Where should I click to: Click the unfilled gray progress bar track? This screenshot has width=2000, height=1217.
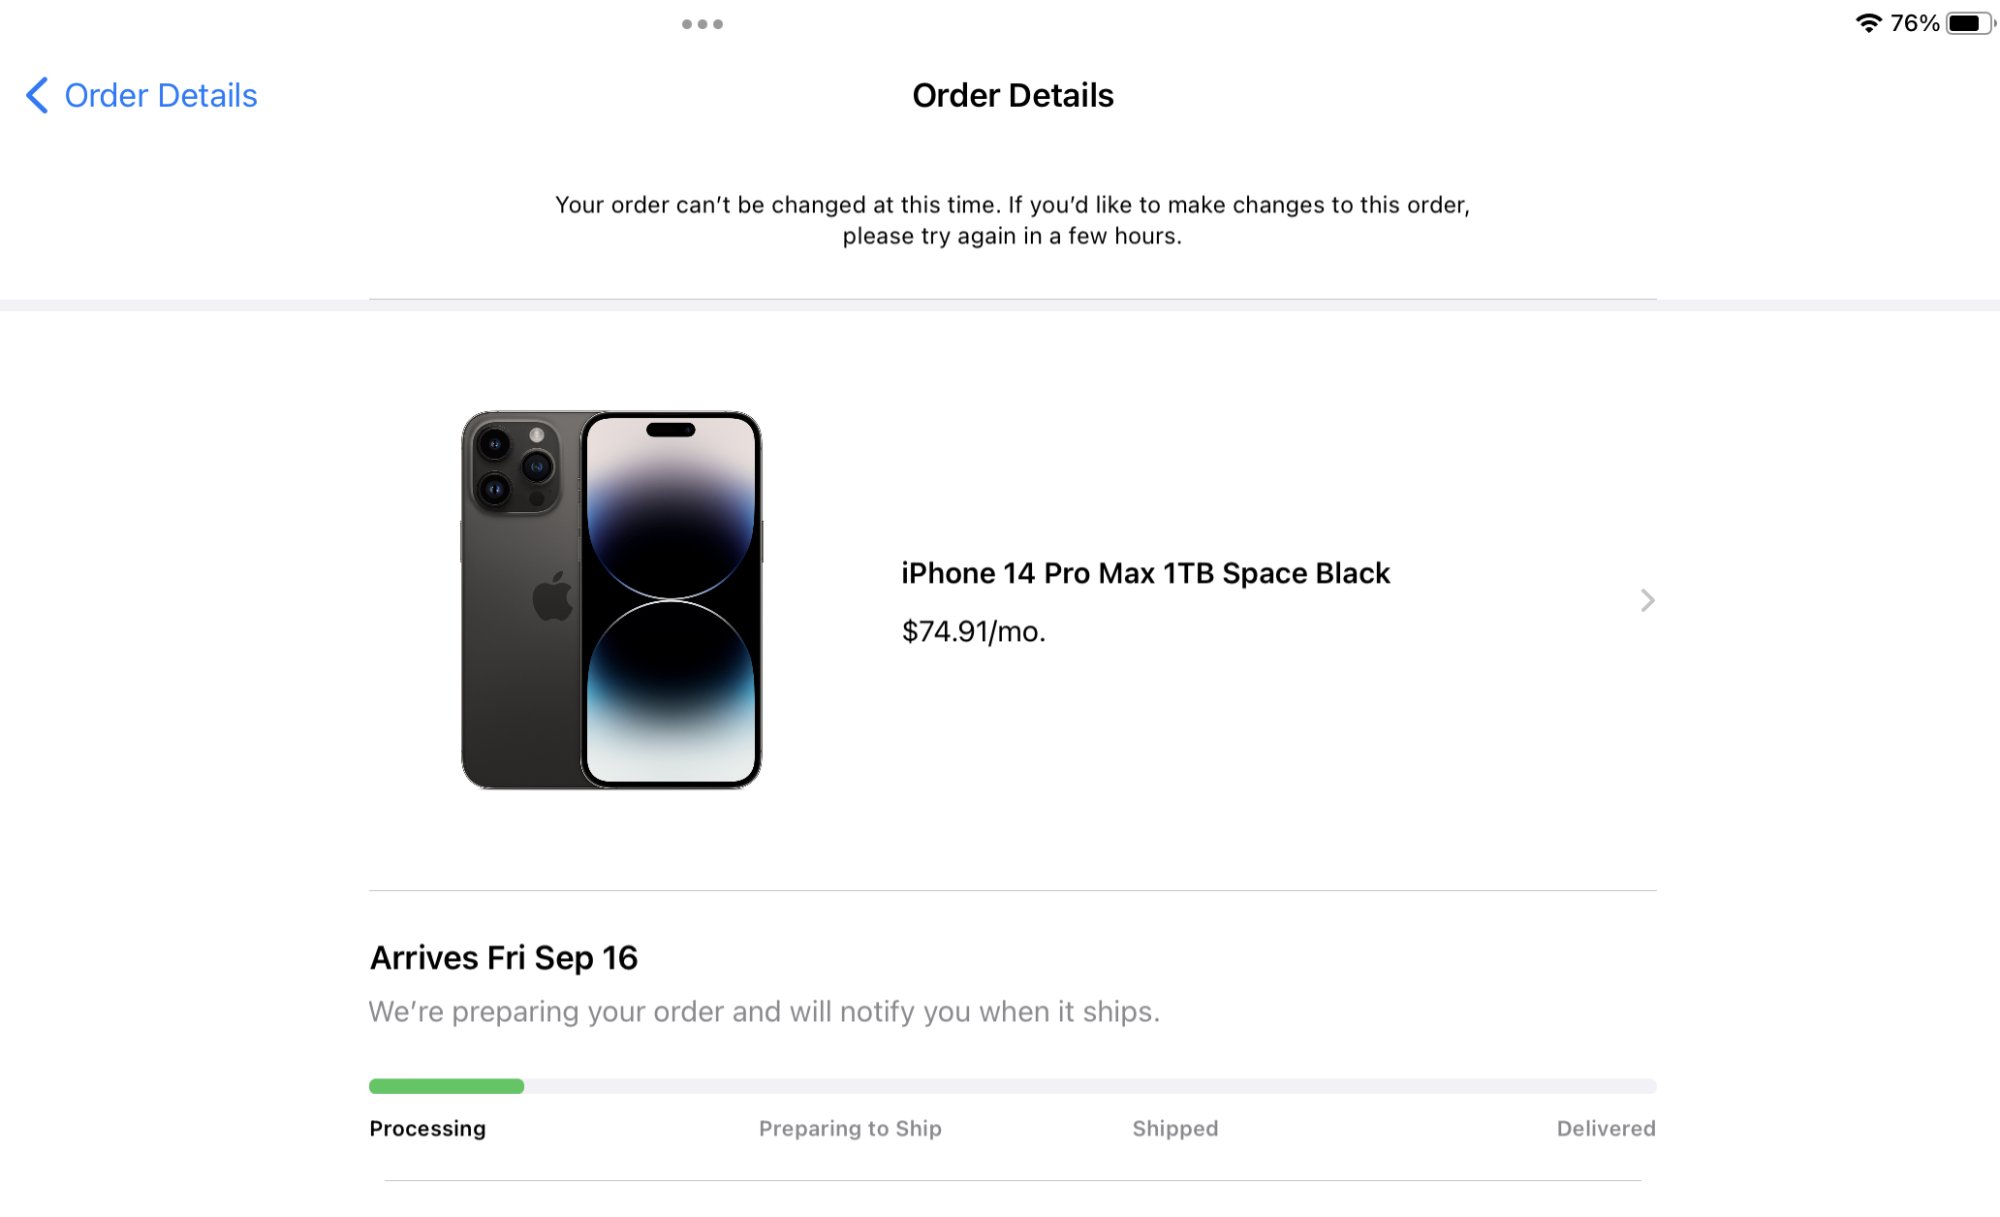[x=1090, y=1086]
